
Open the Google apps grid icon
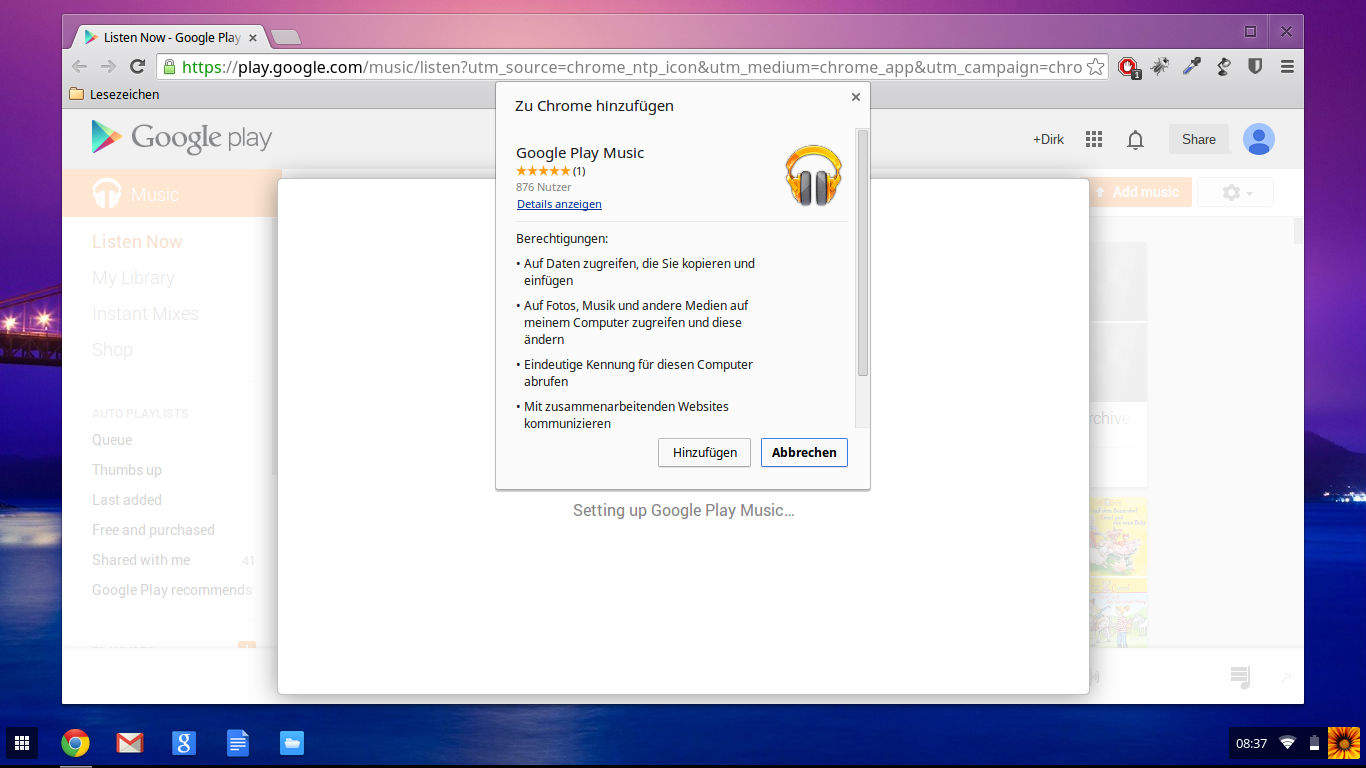[1094, 139]
